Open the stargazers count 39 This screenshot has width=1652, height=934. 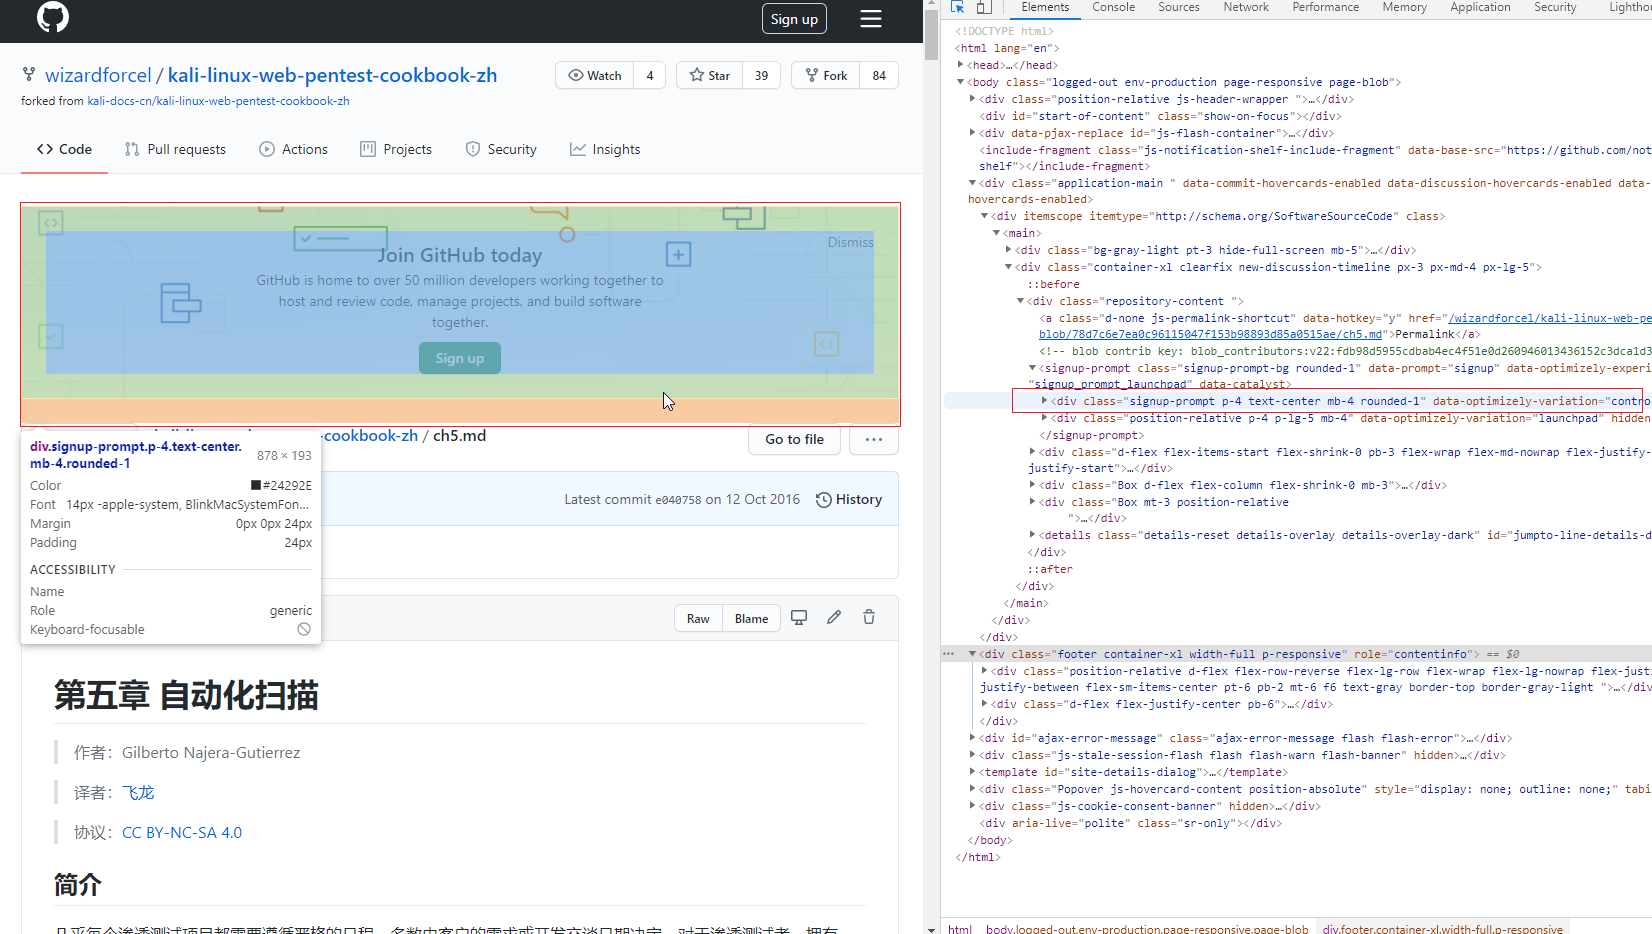(x=762, y=76)
